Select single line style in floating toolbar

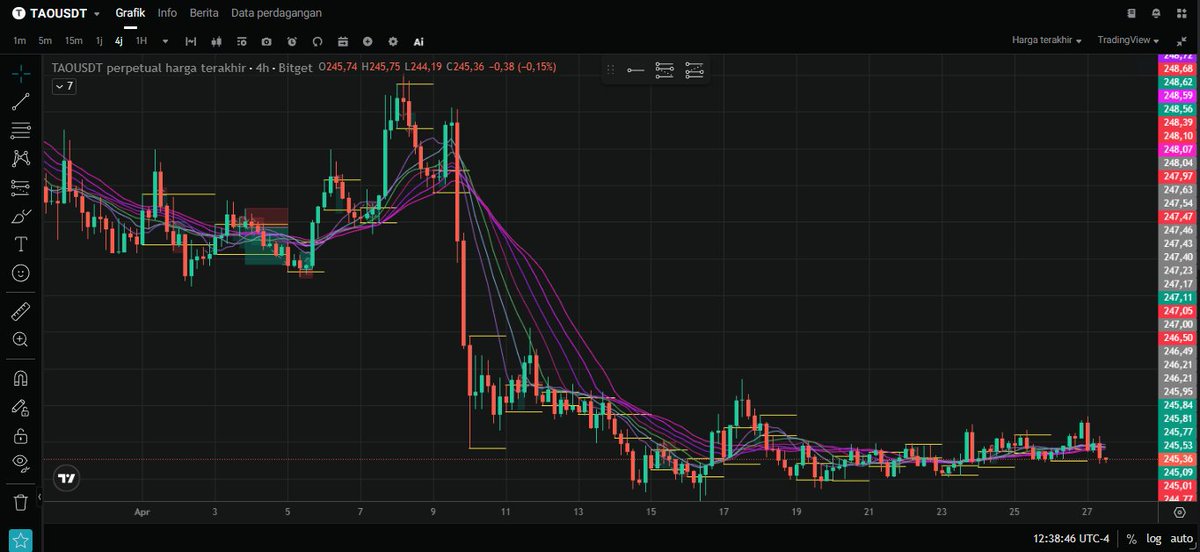[636, 70]
